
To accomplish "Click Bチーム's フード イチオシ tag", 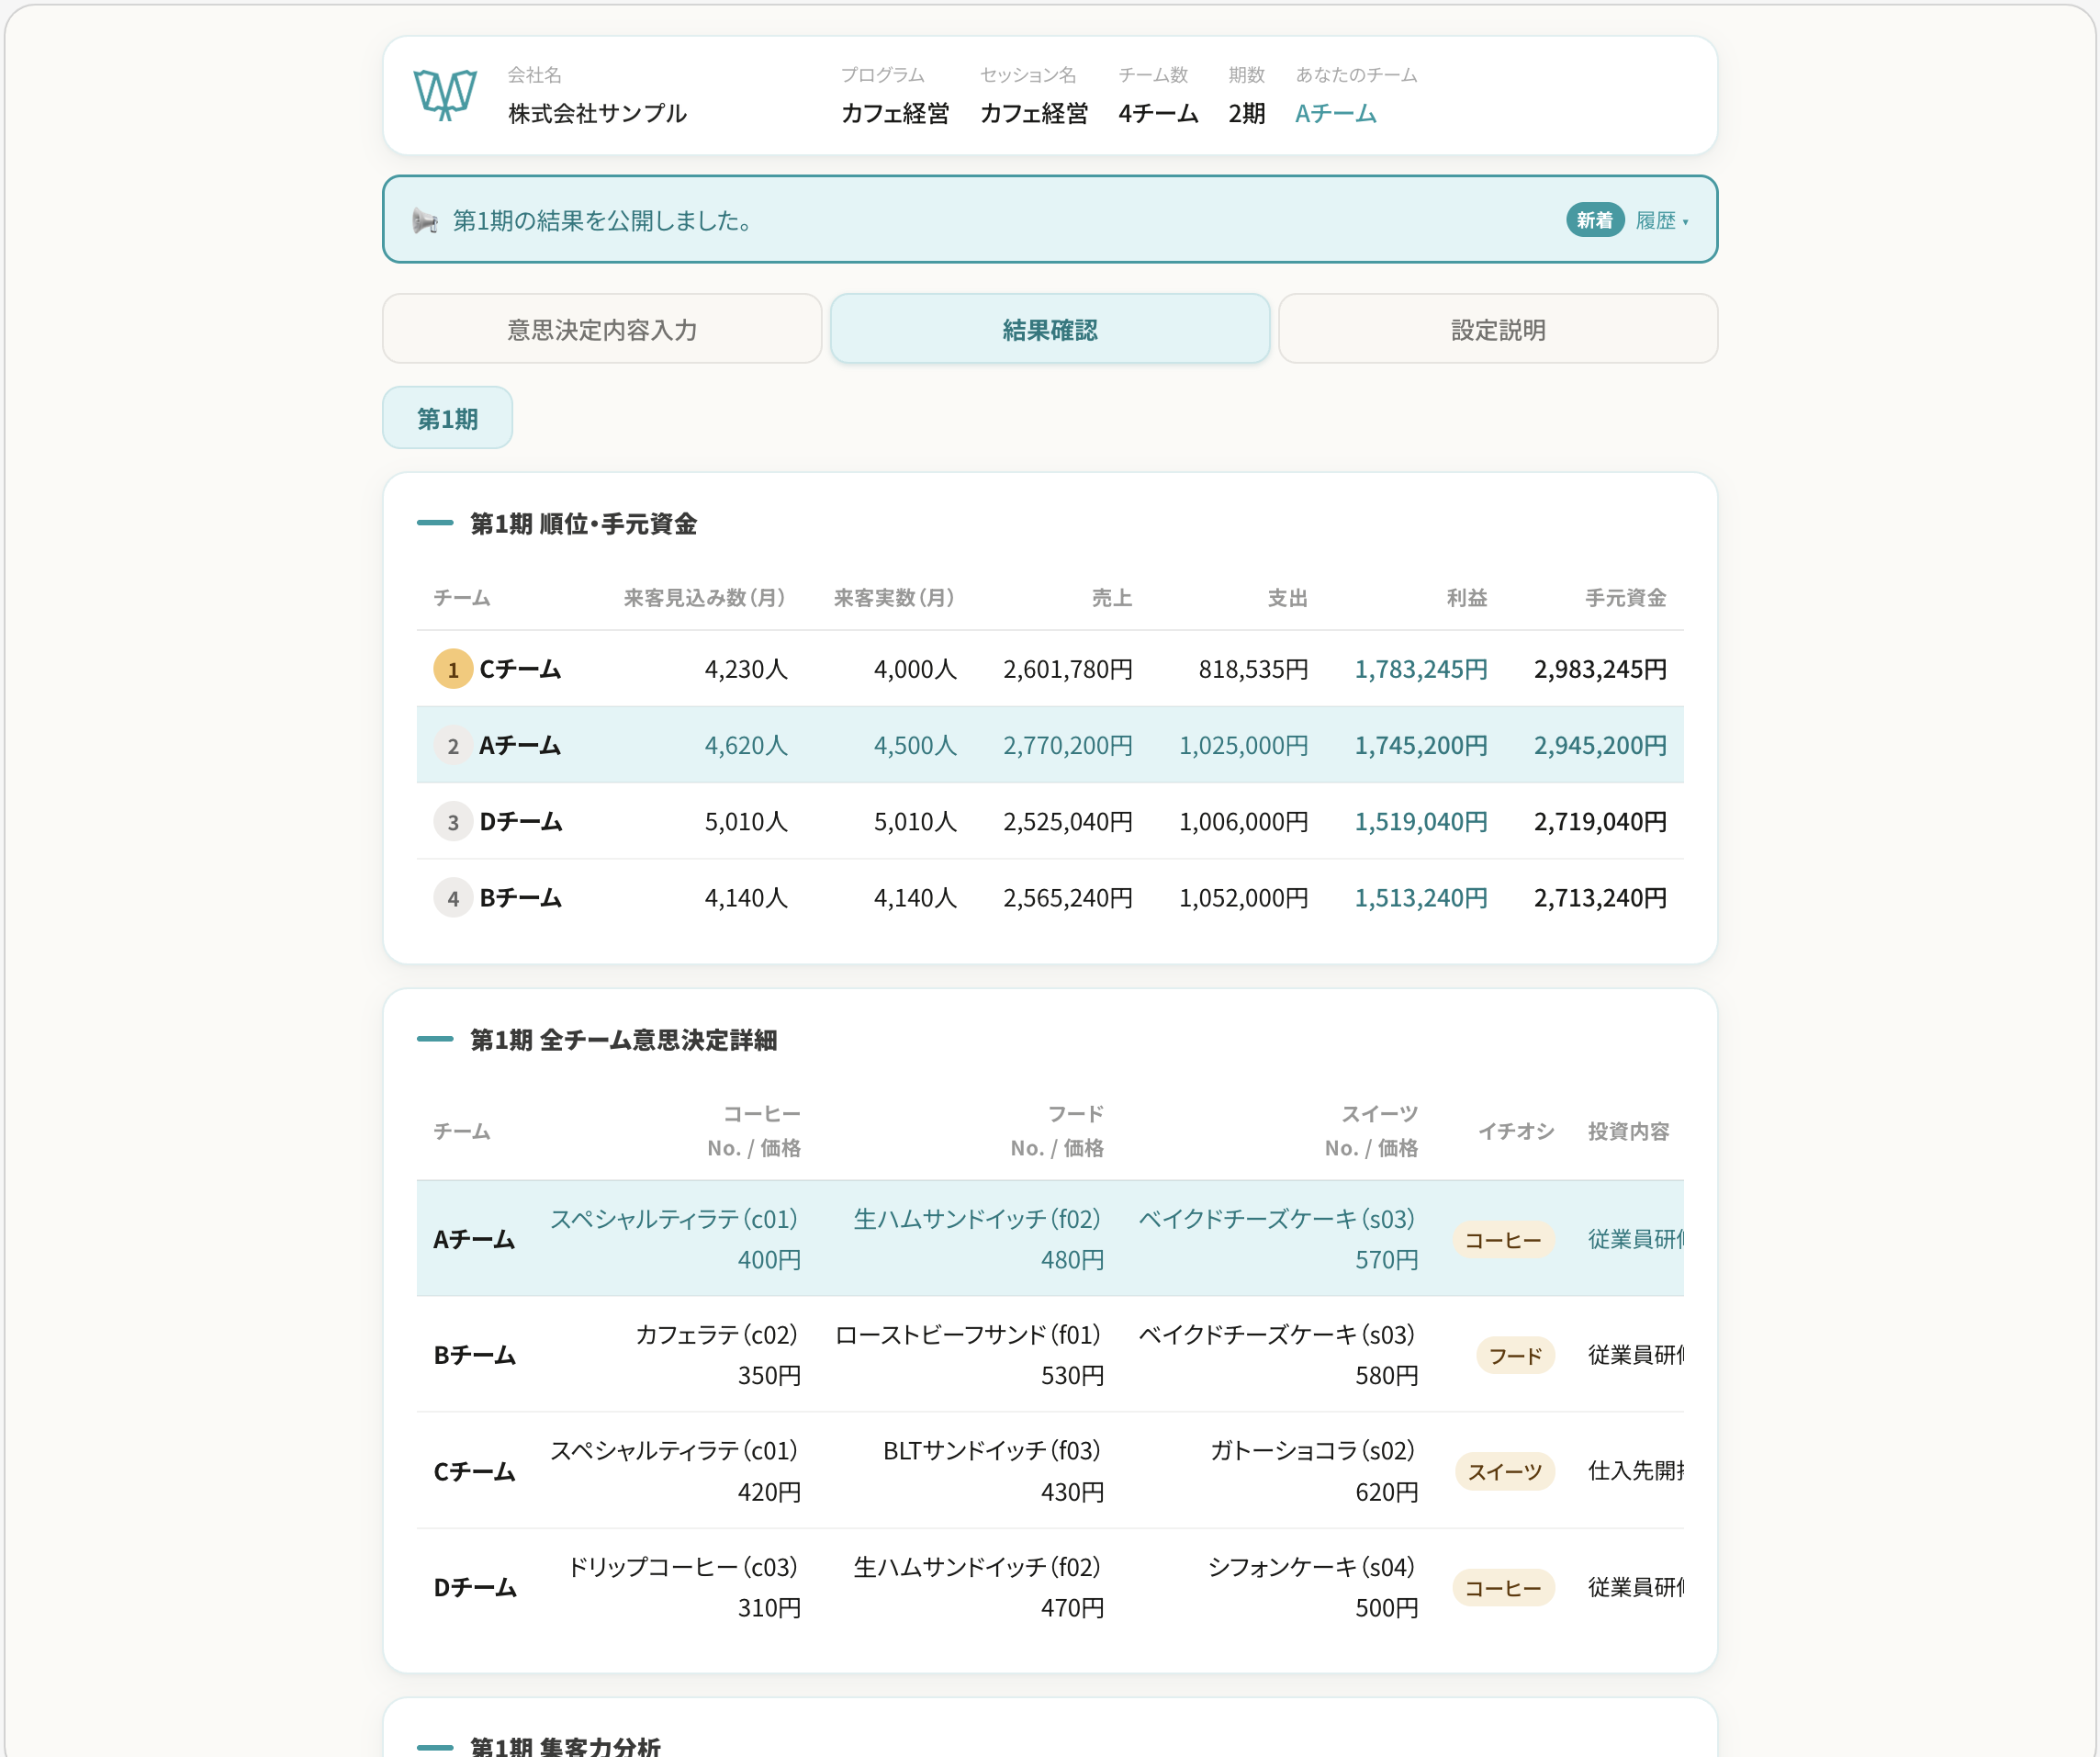I will pos(1515,1356).
